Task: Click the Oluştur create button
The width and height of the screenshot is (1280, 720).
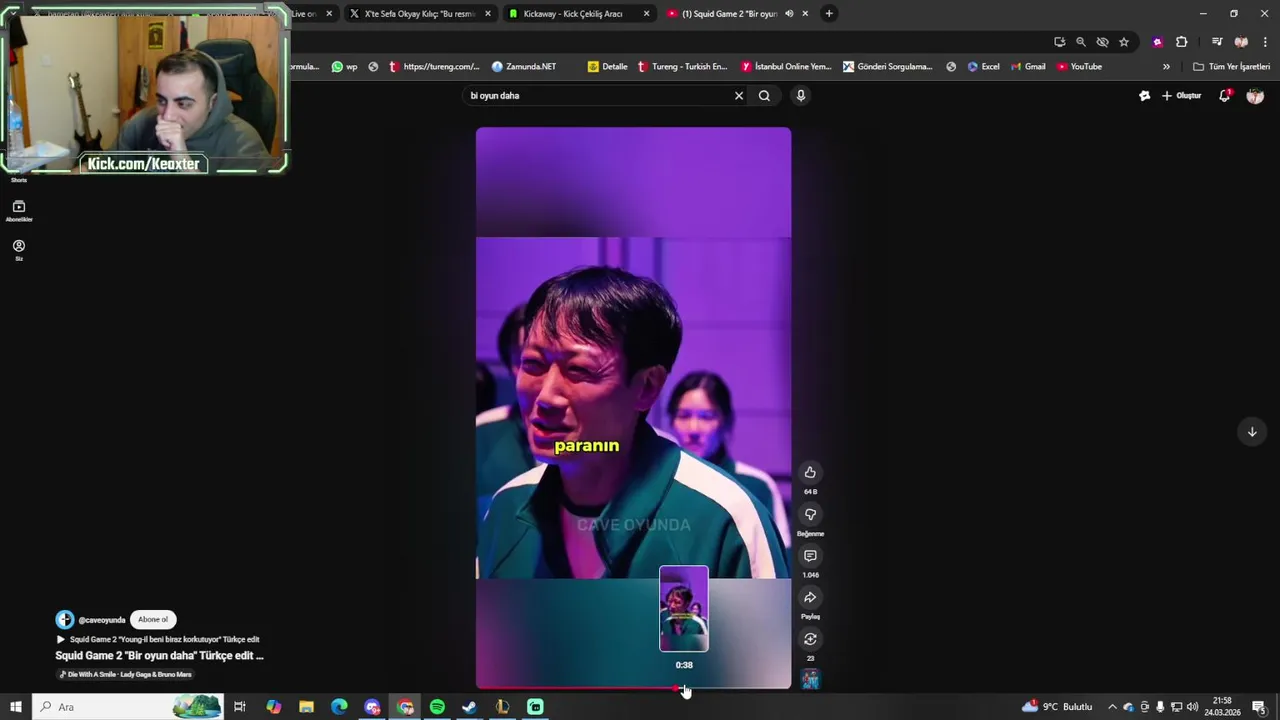Action: (1181, 96)
